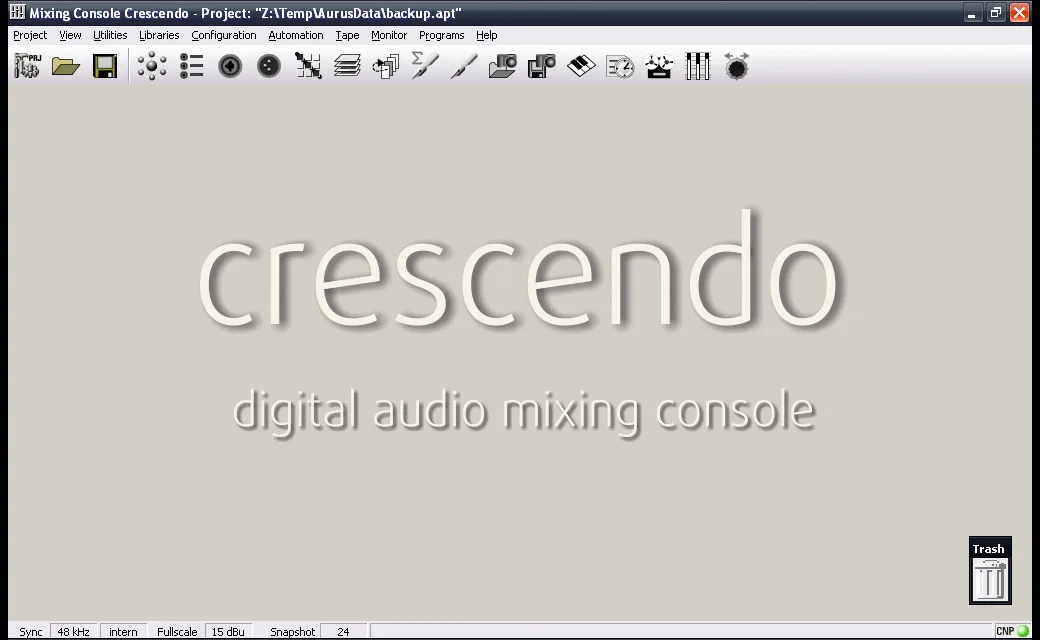Image resolution: width=1040 pixels, height=640 pixels.
Task: Click the bulleted list toolbar icon
Action: [191, 66]
